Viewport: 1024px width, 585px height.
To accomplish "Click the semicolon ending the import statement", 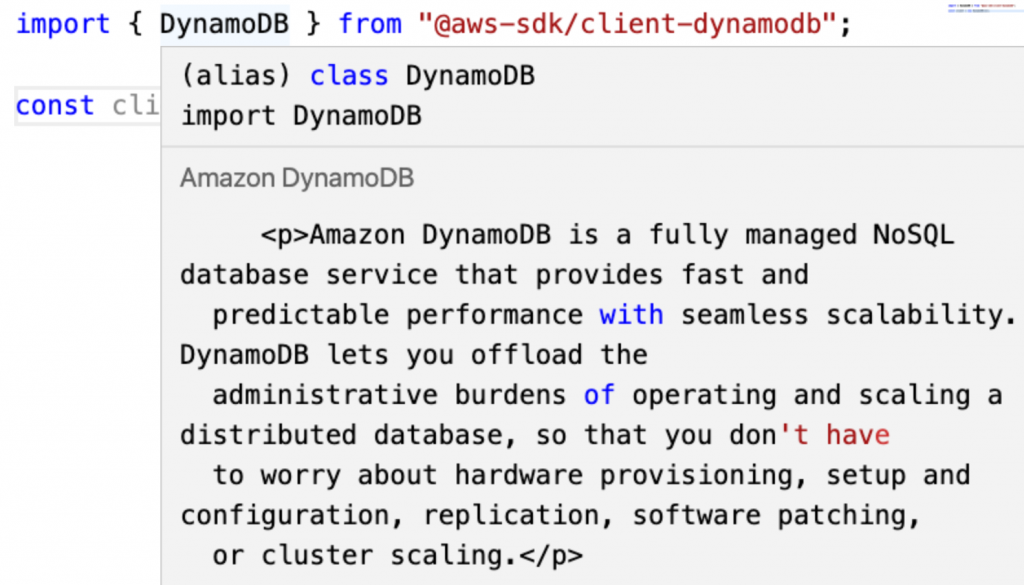I will pyautogui.click(x=847, y=23).
